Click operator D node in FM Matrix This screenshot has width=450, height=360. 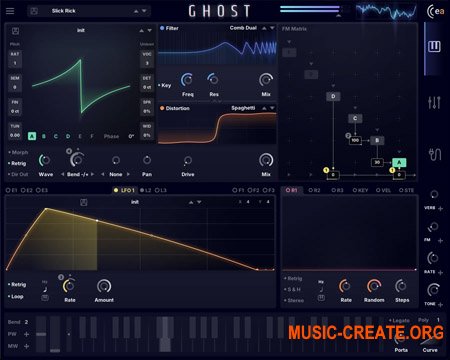click(333, 96)
